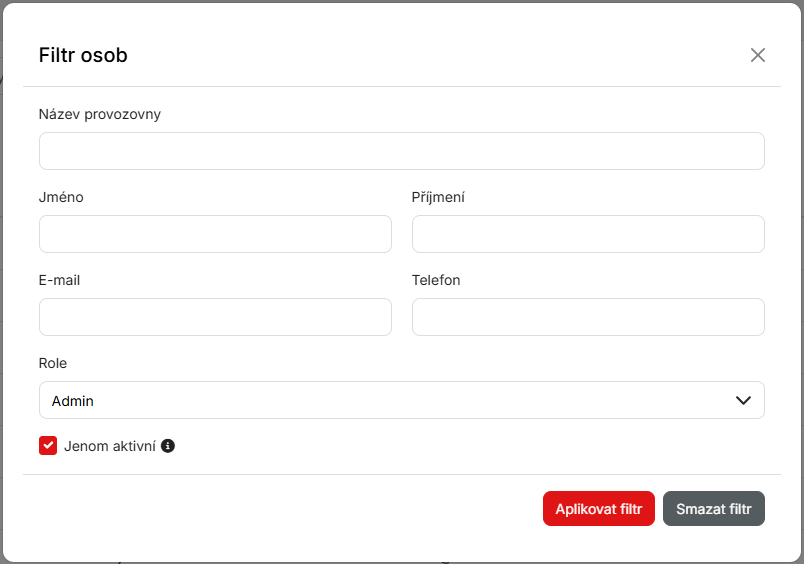Image resolution: width=804 pixels, height=564 pixels.
Task: Click the Jenom aktivní label text
Action: [110, 446]
